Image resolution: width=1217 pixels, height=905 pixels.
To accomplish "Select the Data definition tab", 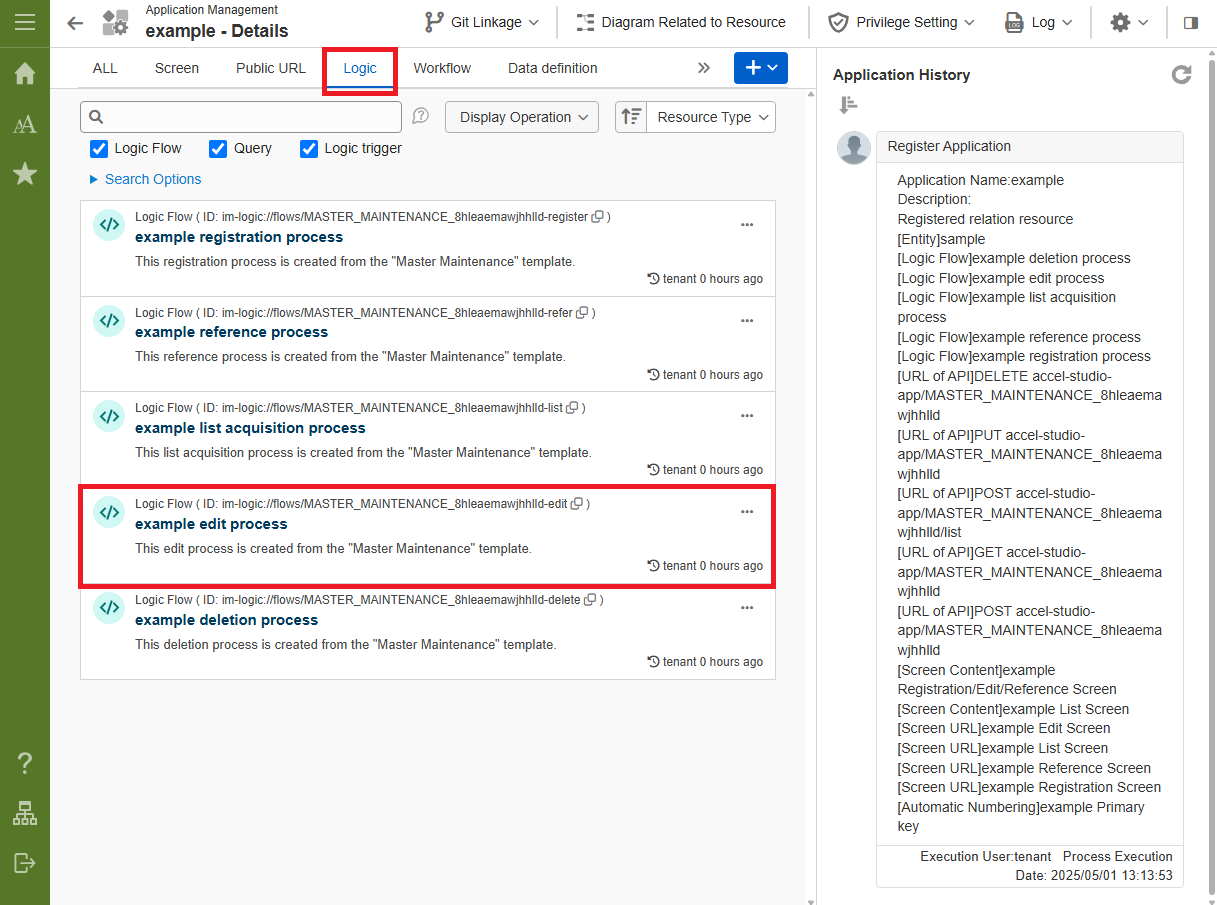I will [x=552, y=68].
